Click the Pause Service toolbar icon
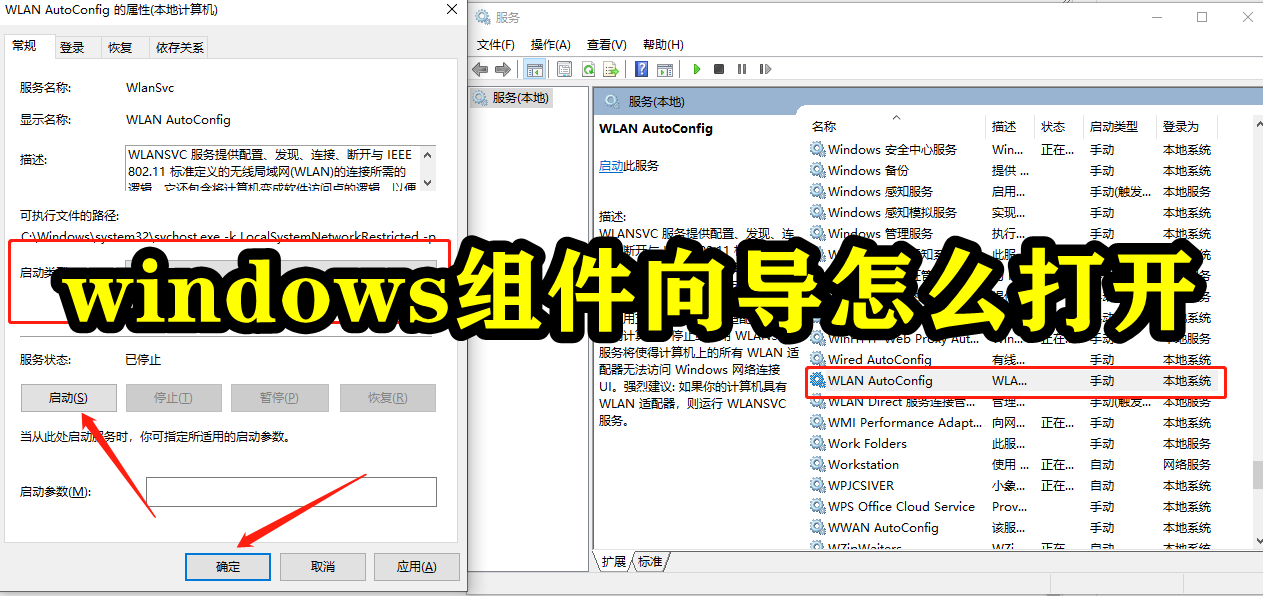This screenshot has width=1263, height=596. pyautogui.click(x=742, y=69)
